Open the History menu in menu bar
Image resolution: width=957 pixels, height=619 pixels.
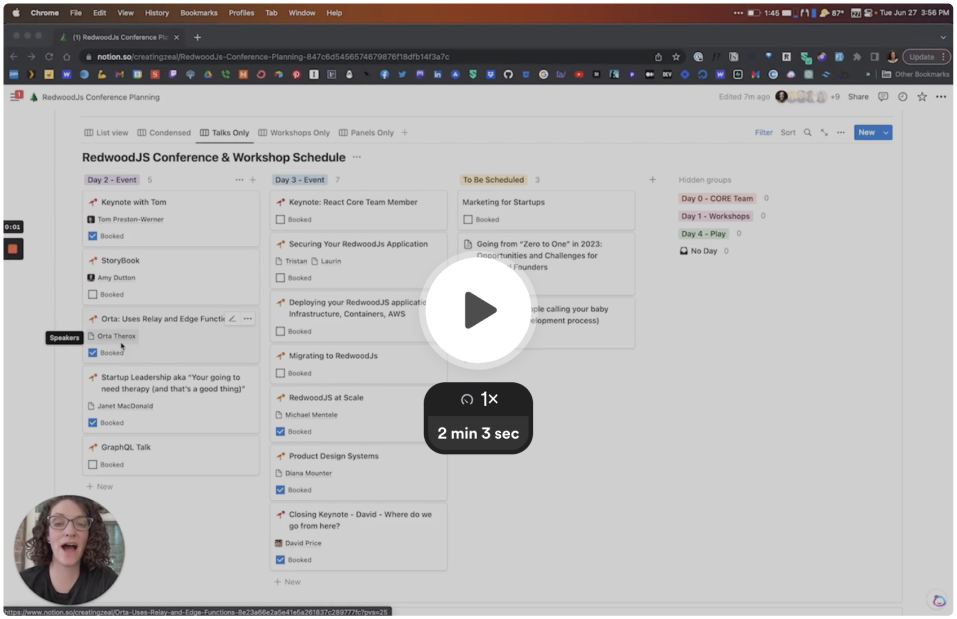[157, 13]
